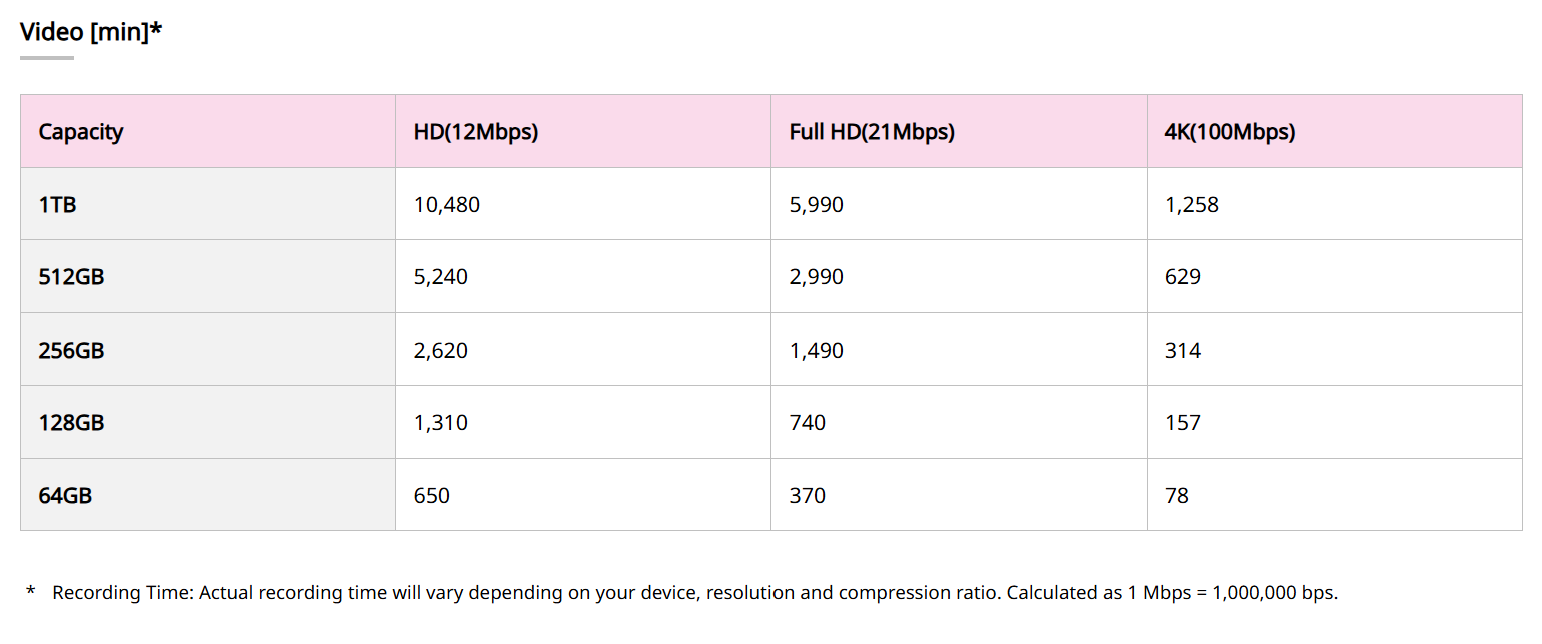Select the 256GB capacity row label
Image resolution: width=1542 pixels, height=644 pixels.
tap(71, 350)
